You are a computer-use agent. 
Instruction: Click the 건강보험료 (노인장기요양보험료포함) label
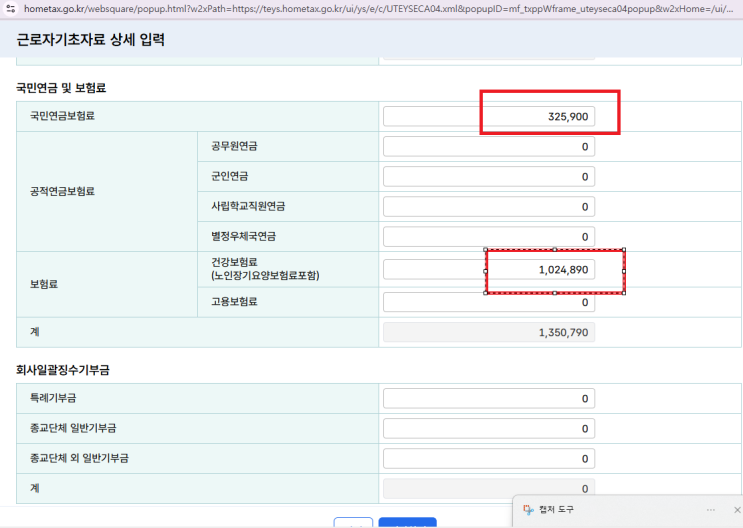(x=265, y=269)
